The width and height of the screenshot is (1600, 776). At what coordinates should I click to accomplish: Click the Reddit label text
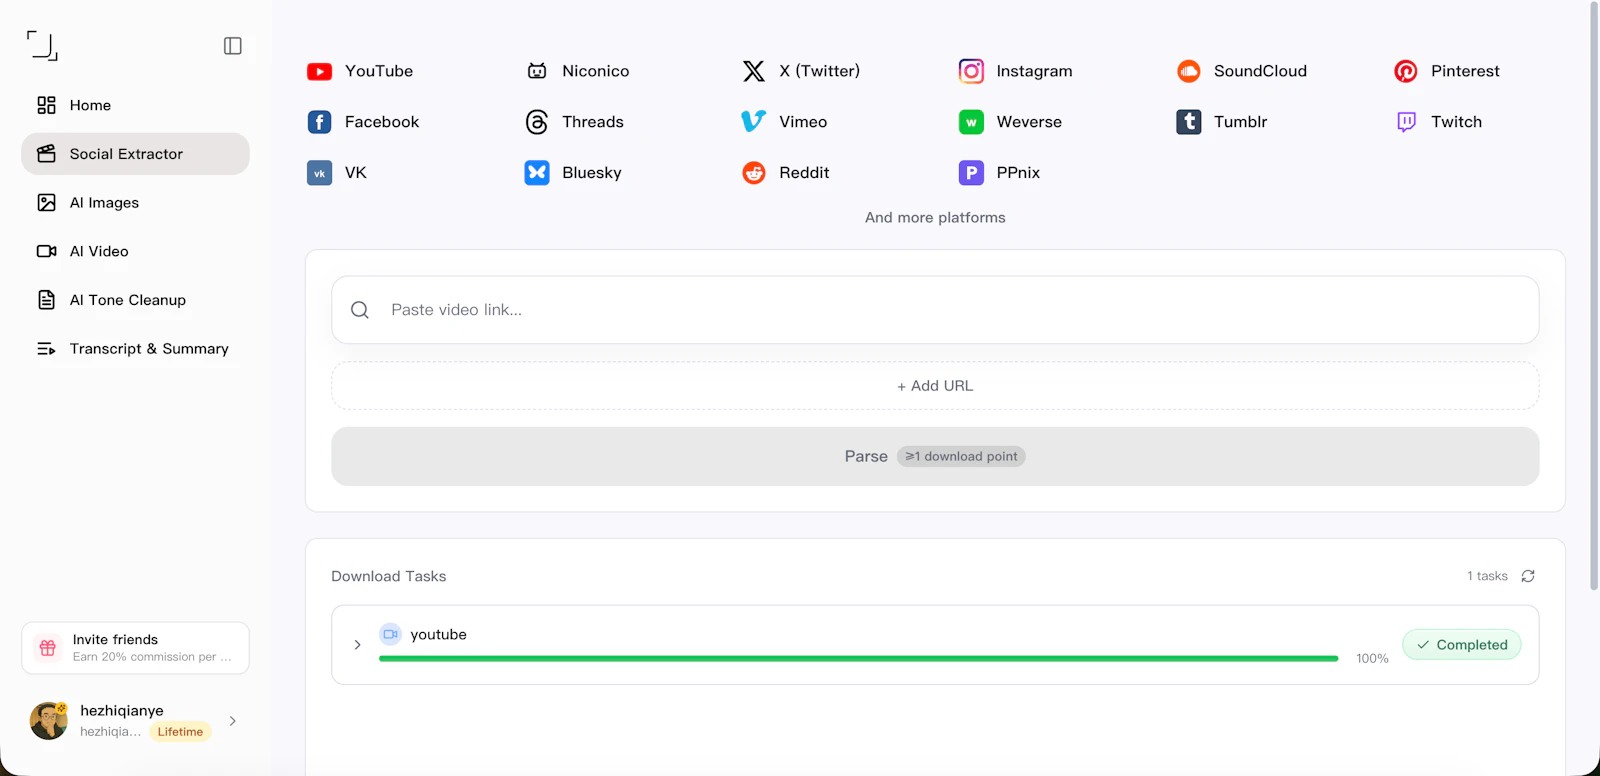[x=804, y=173]
